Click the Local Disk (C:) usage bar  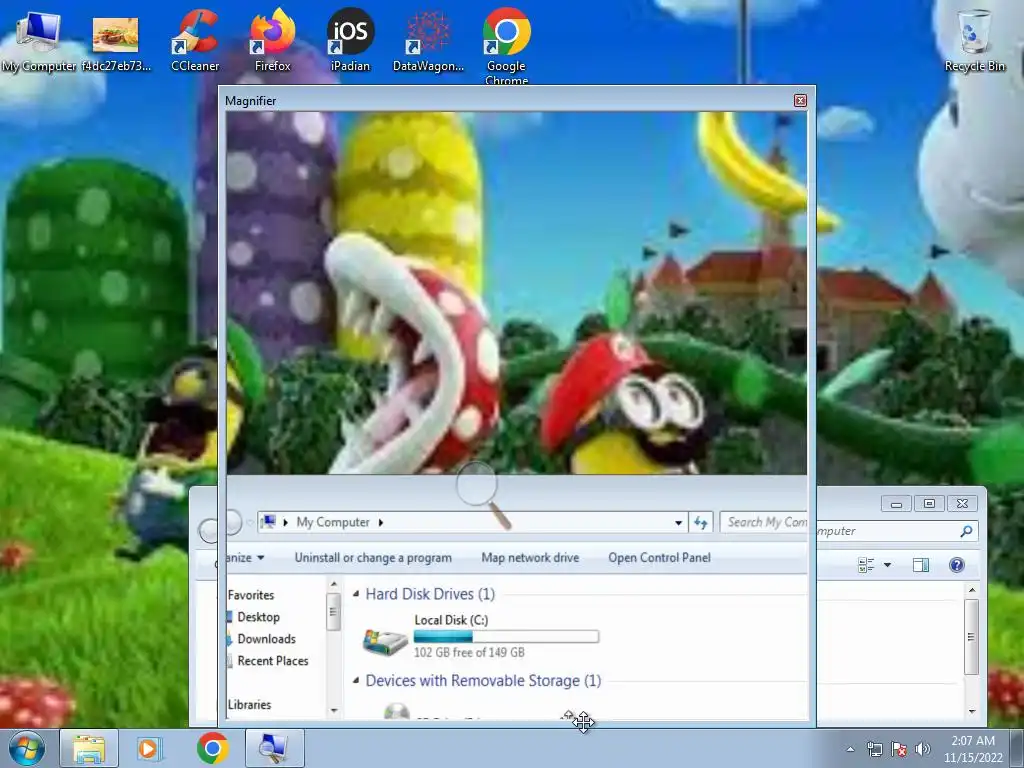pos(506,636)
